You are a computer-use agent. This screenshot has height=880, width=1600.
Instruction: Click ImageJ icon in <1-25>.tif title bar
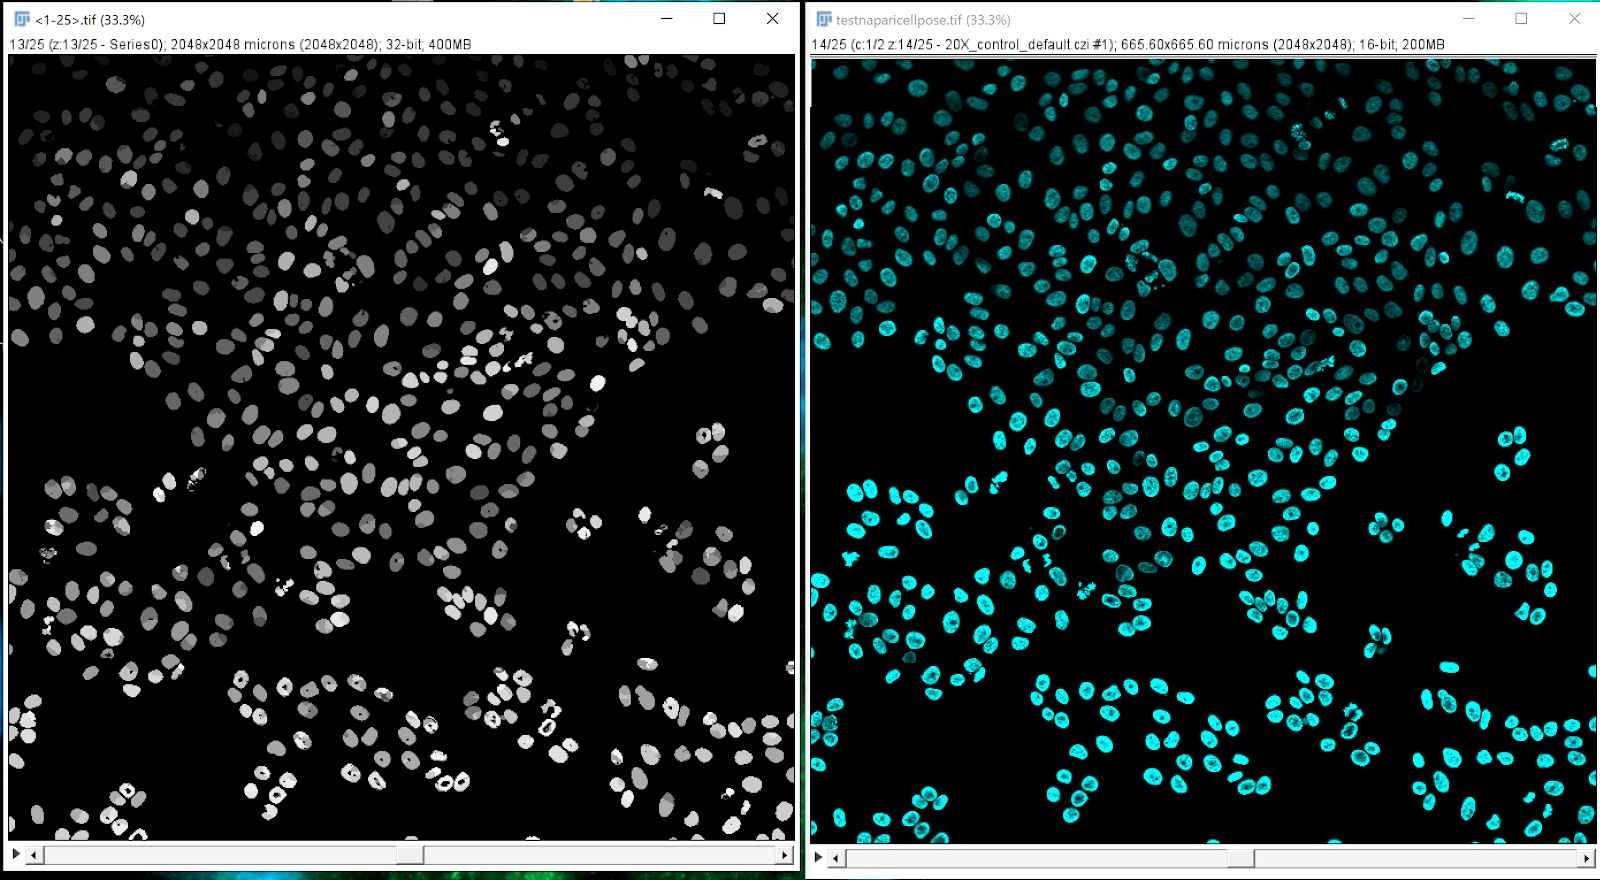[x=22, y=19]
